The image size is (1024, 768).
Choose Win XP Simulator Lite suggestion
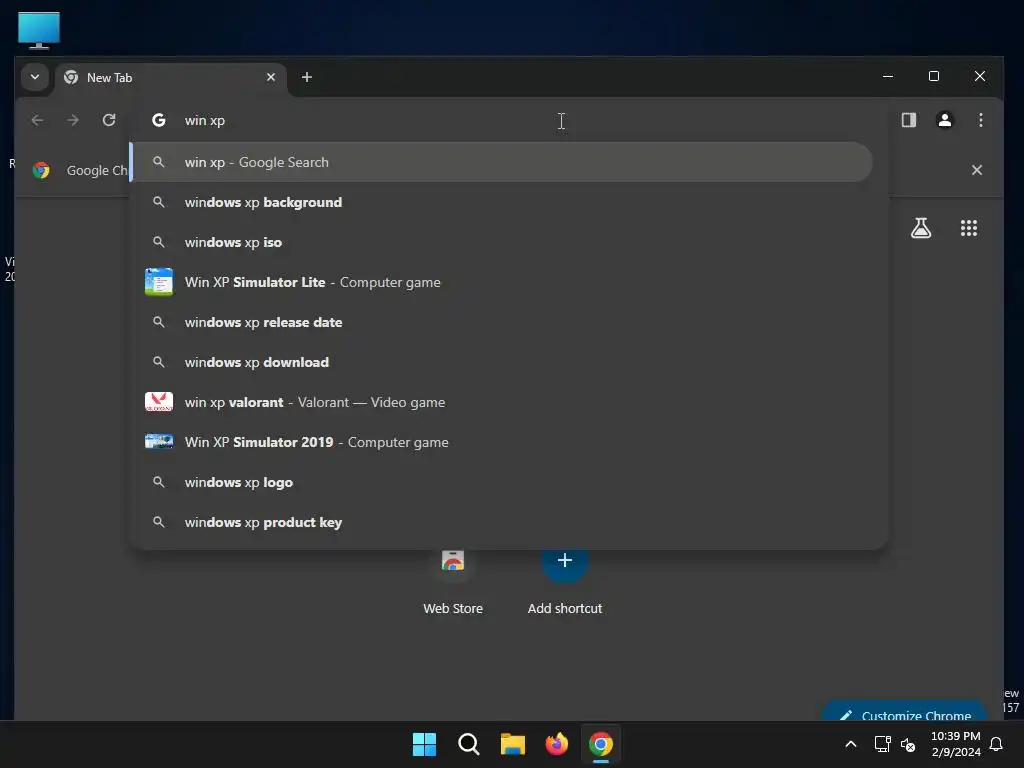[502, 282]
